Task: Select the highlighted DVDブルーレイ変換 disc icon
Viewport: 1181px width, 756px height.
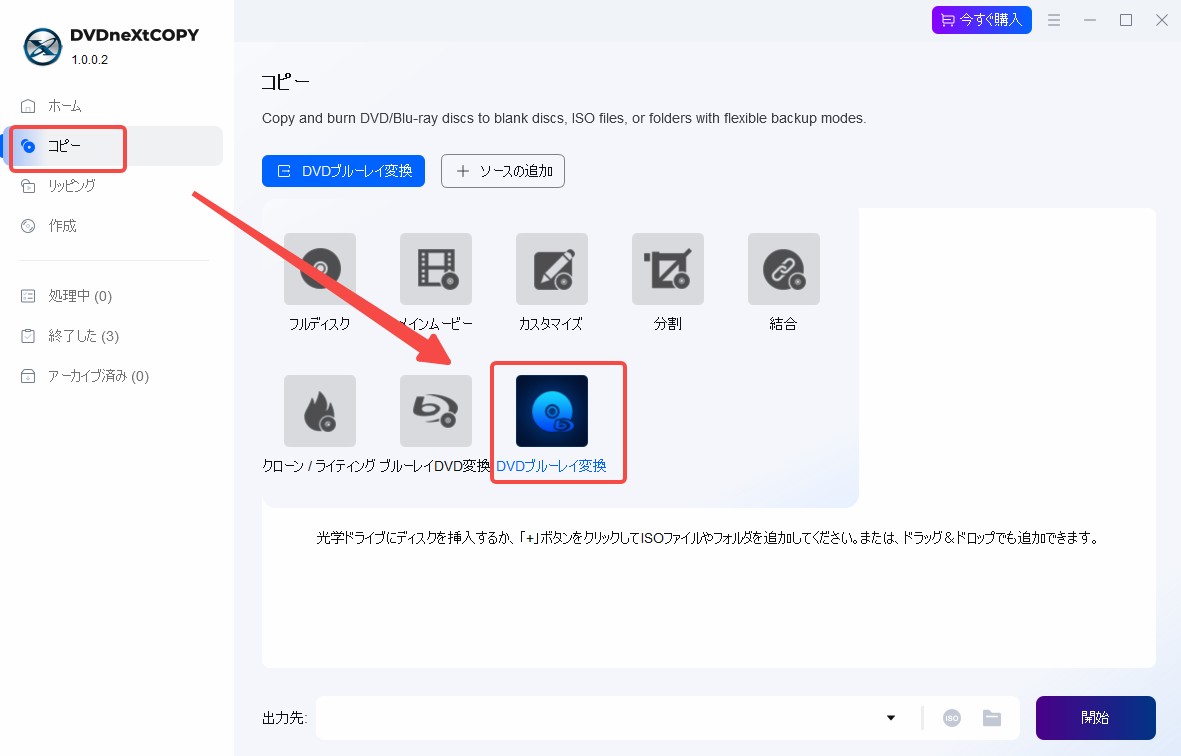Action: tap(551, 411)
